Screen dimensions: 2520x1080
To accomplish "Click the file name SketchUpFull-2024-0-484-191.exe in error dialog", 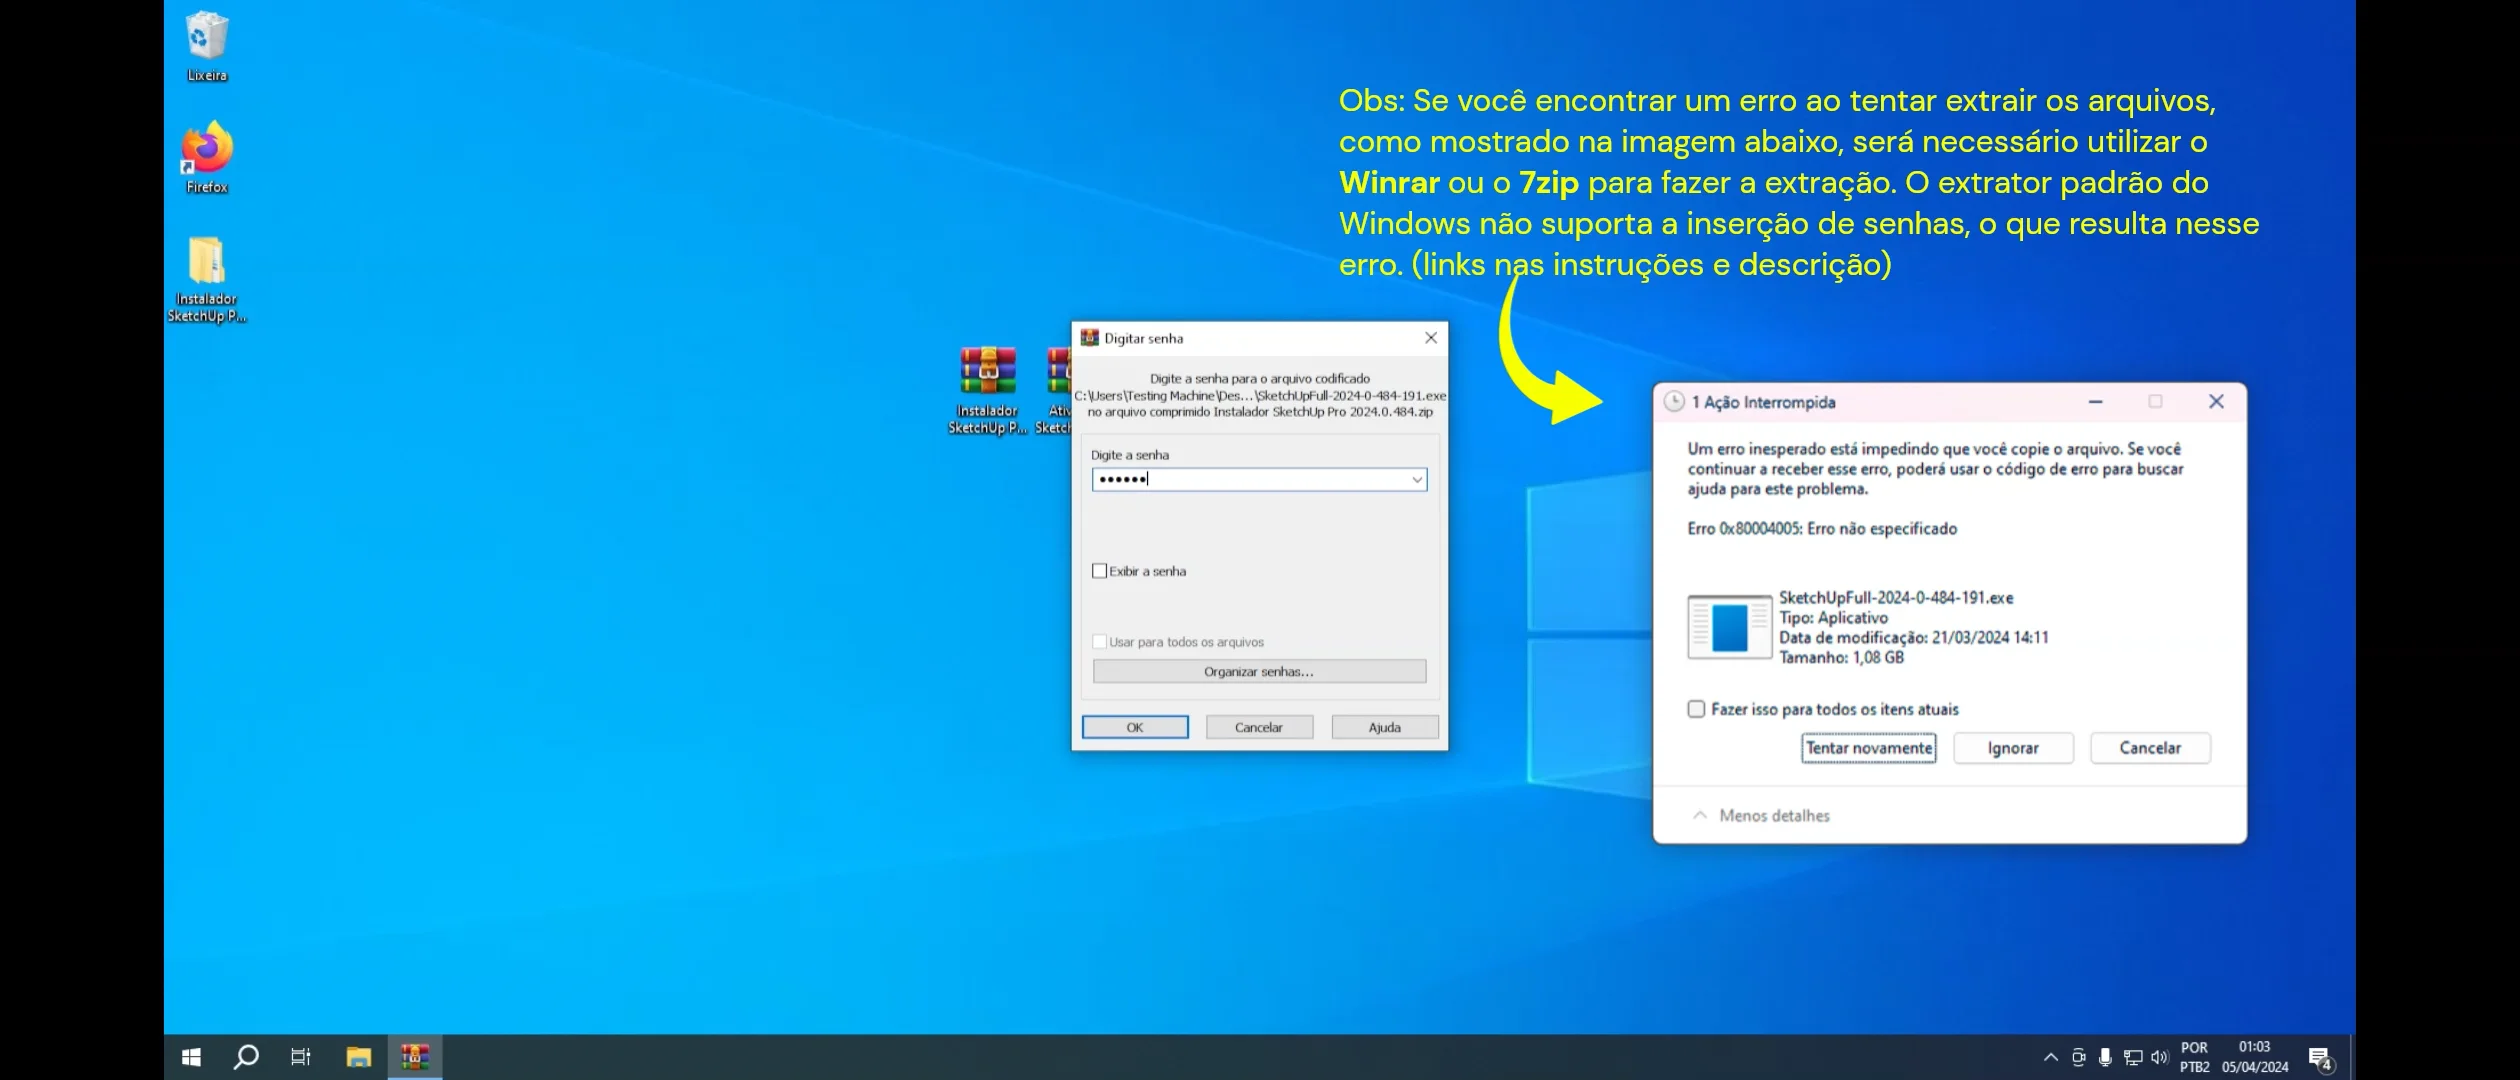I will 1896,598.
